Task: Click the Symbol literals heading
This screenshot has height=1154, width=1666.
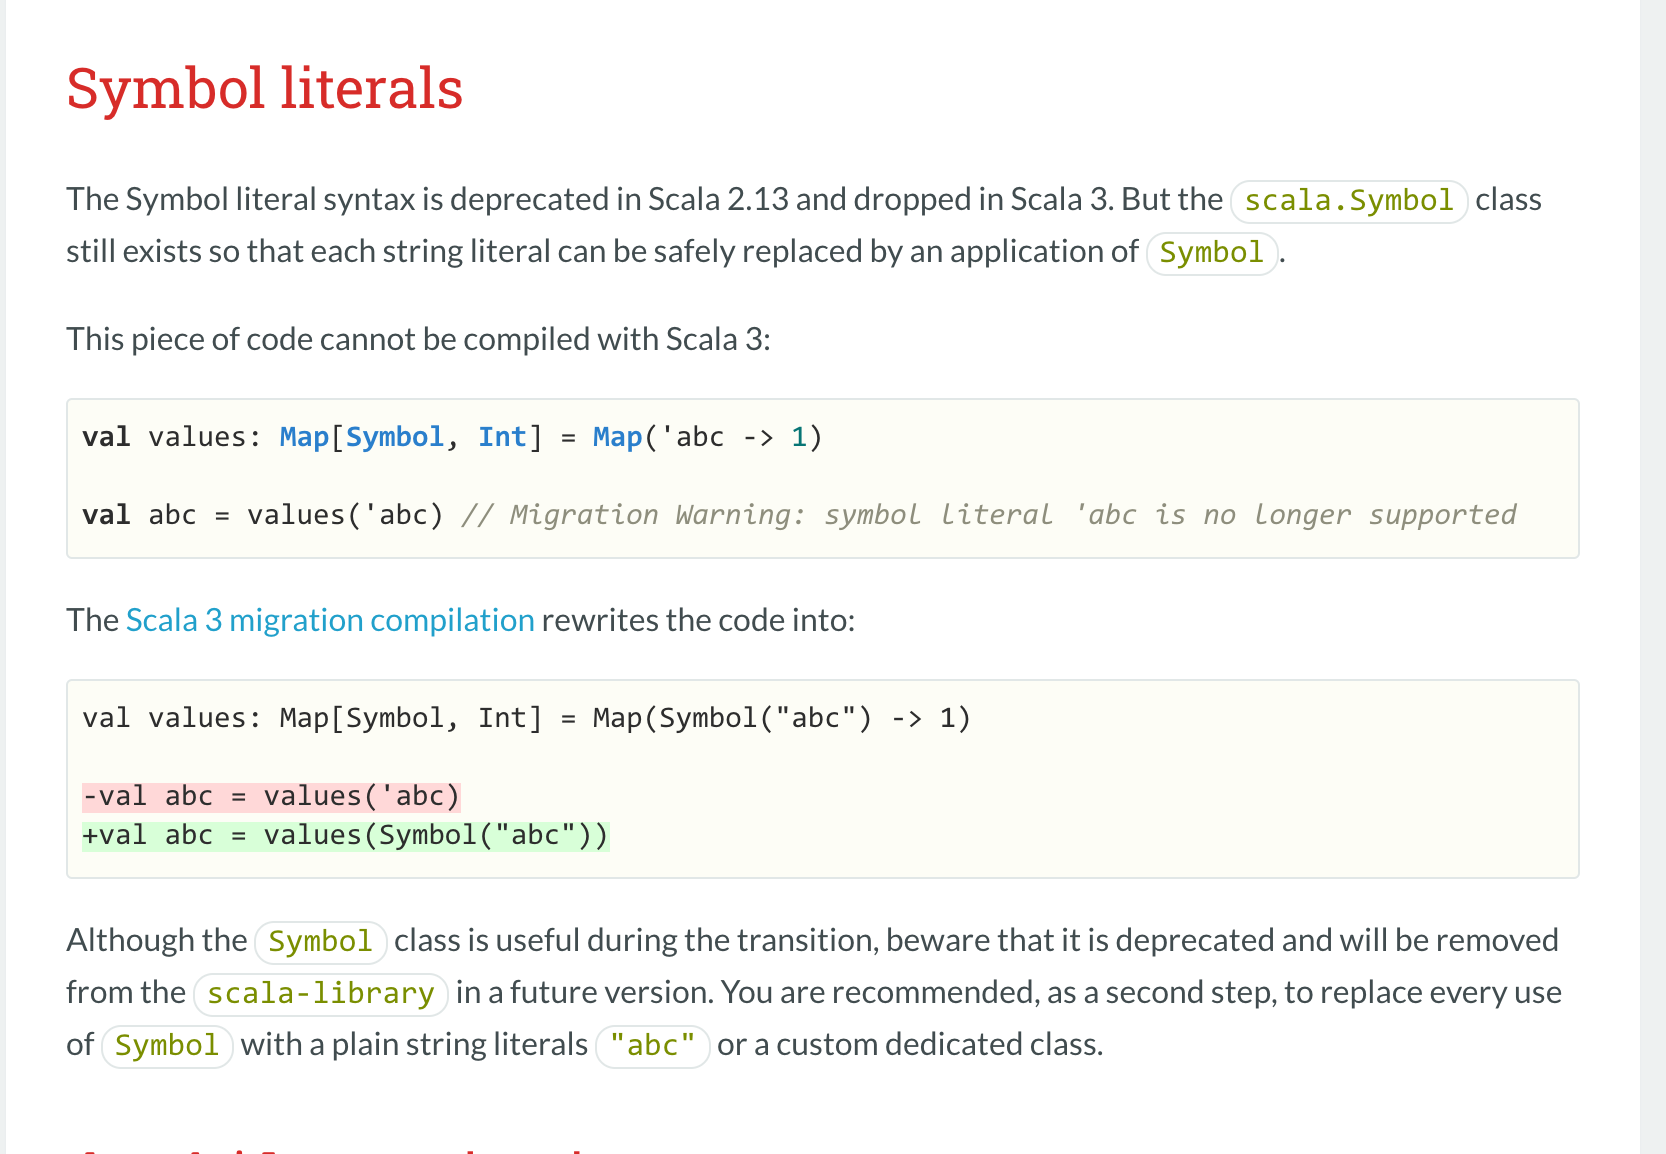Action: (265, 88)
